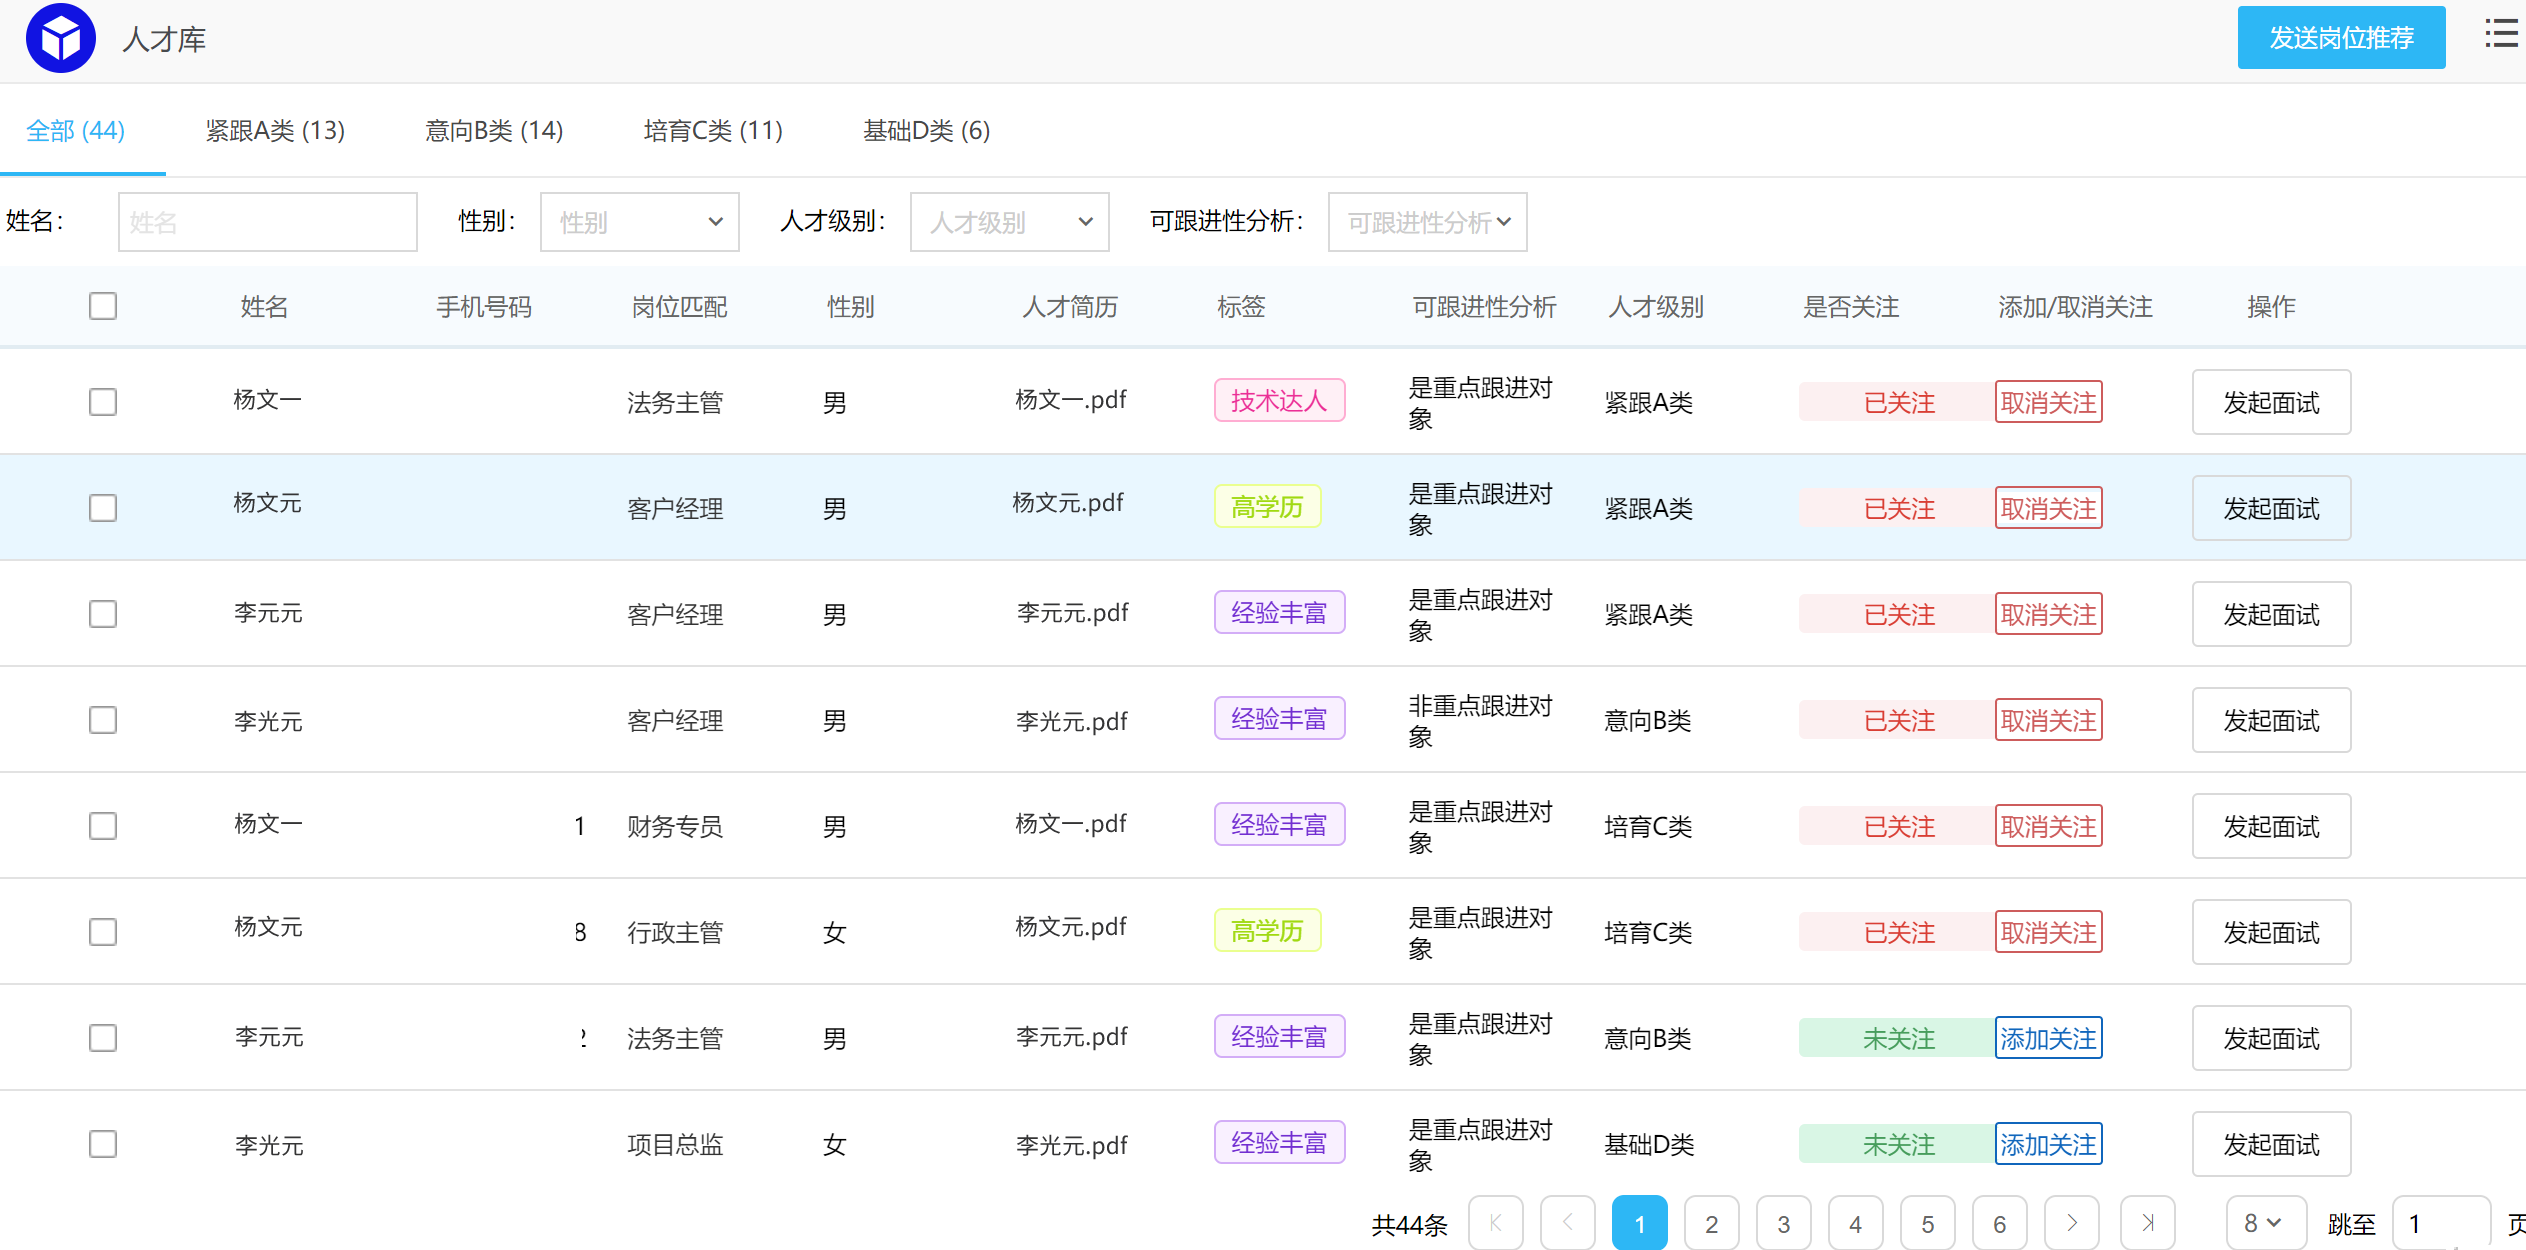Focus the 姓名 search input field
2526x1250 pixels.
268,222
